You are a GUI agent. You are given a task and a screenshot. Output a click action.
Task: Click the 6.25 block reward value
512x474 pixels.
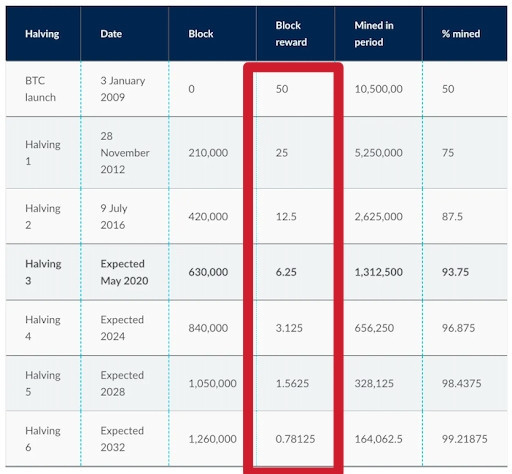[286, 272]
